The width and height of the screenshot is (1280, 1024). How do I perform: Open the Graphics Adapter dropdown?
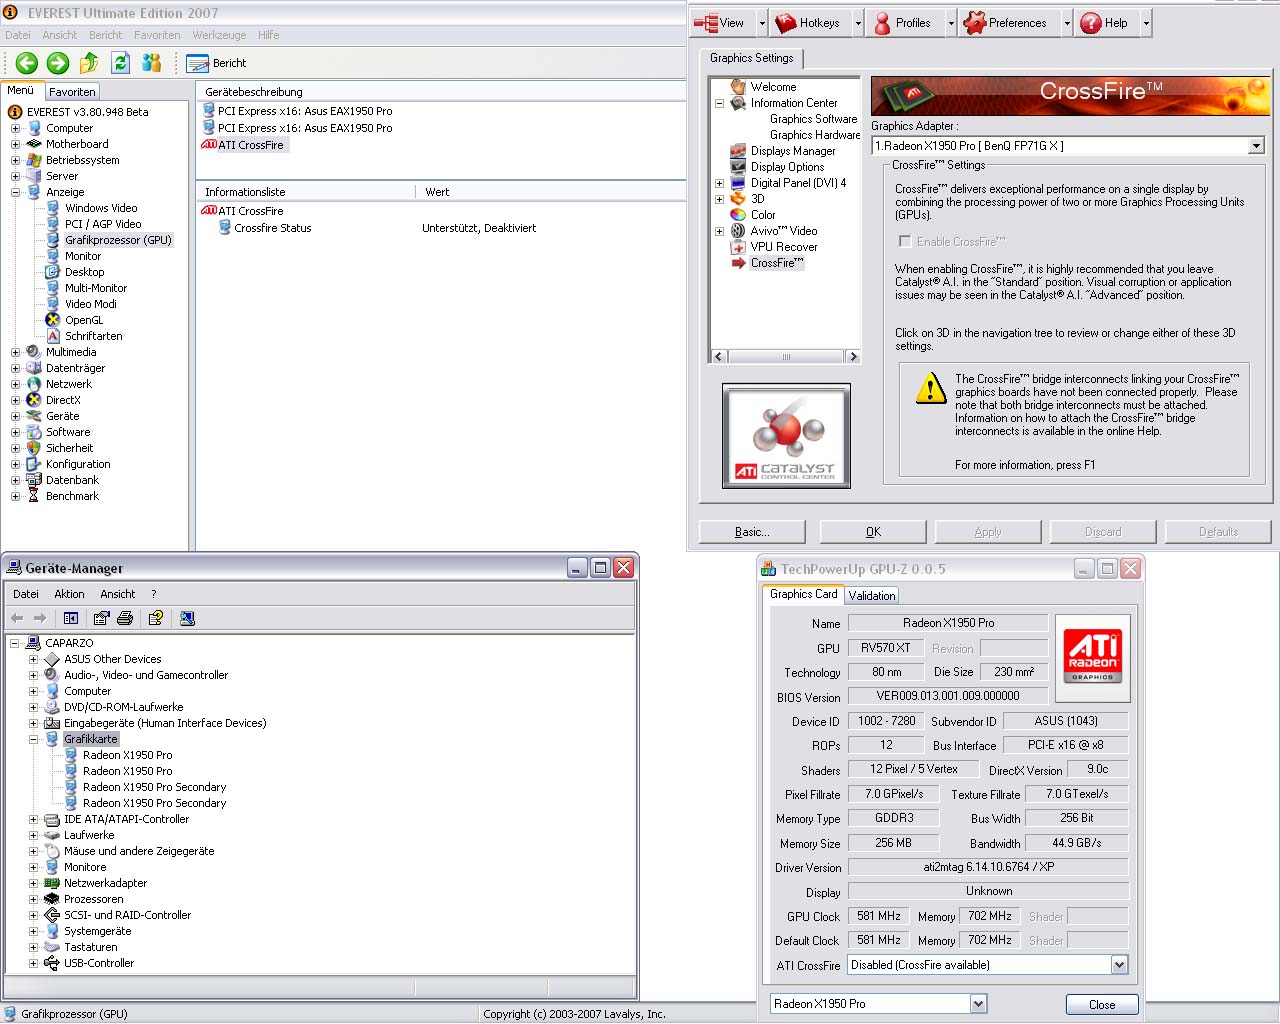tap(1256, 146)
